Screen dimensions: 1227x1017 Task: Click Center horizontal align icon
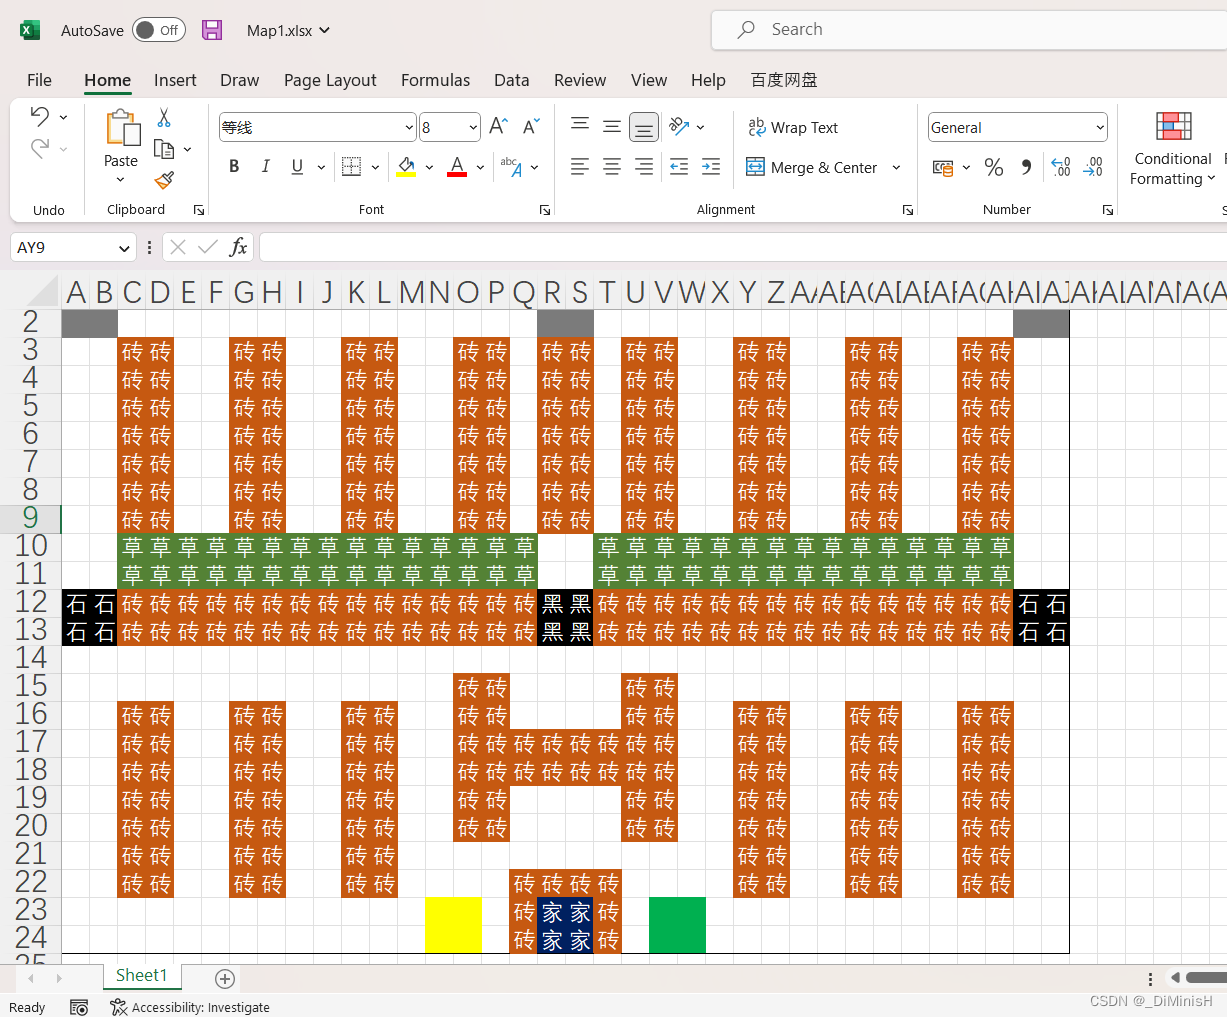pos(612,167)
